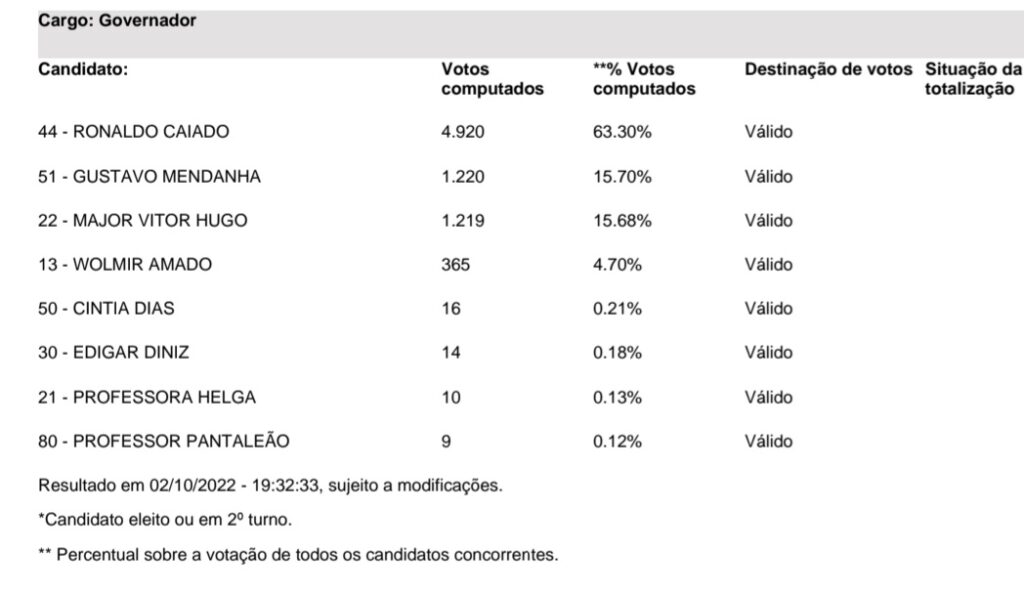Select the '30 - EDIGAR DINIZ' candidate
Screen dimensions: 1024x595
(113, 353)
